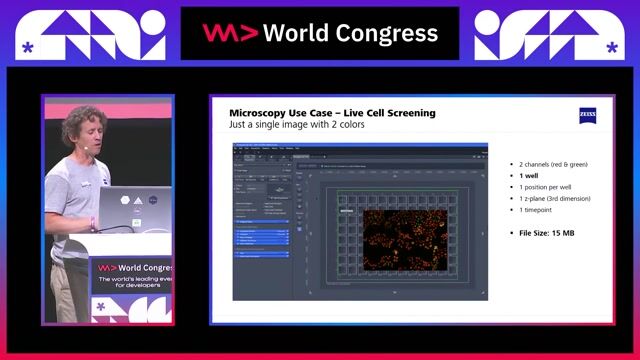Toggle the checkbox in the carrier view's top bar
The image size is (640, 360).
click(x=322, y=166)
